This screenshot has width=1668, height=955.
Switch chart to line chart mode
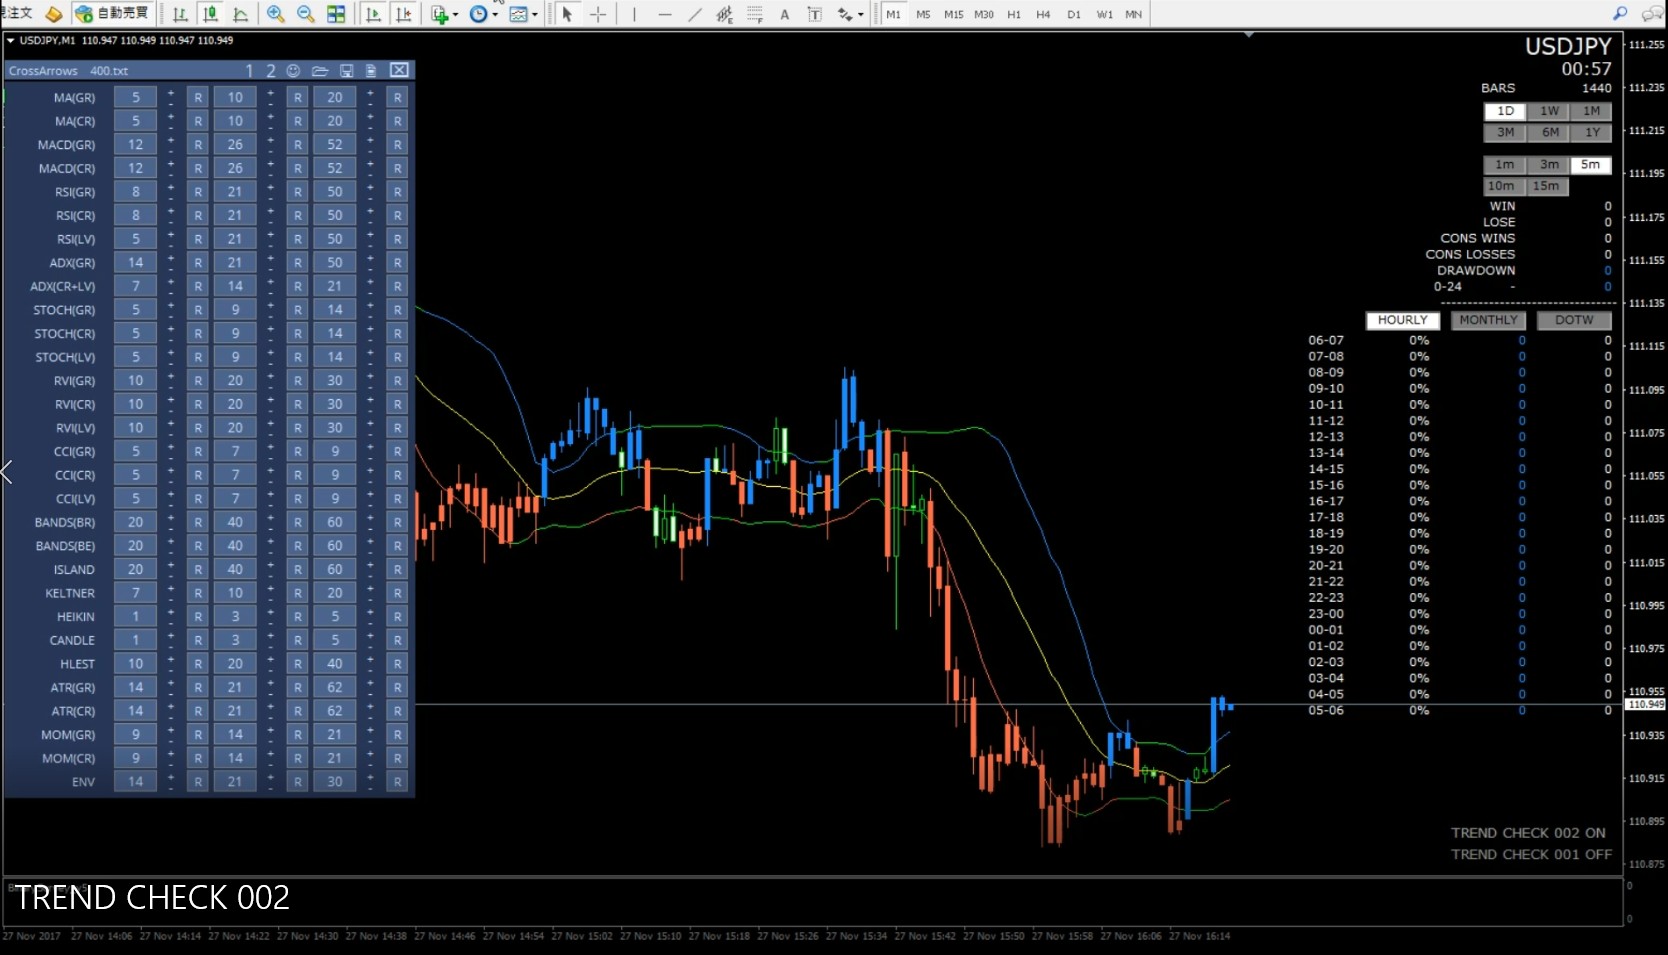240,14
